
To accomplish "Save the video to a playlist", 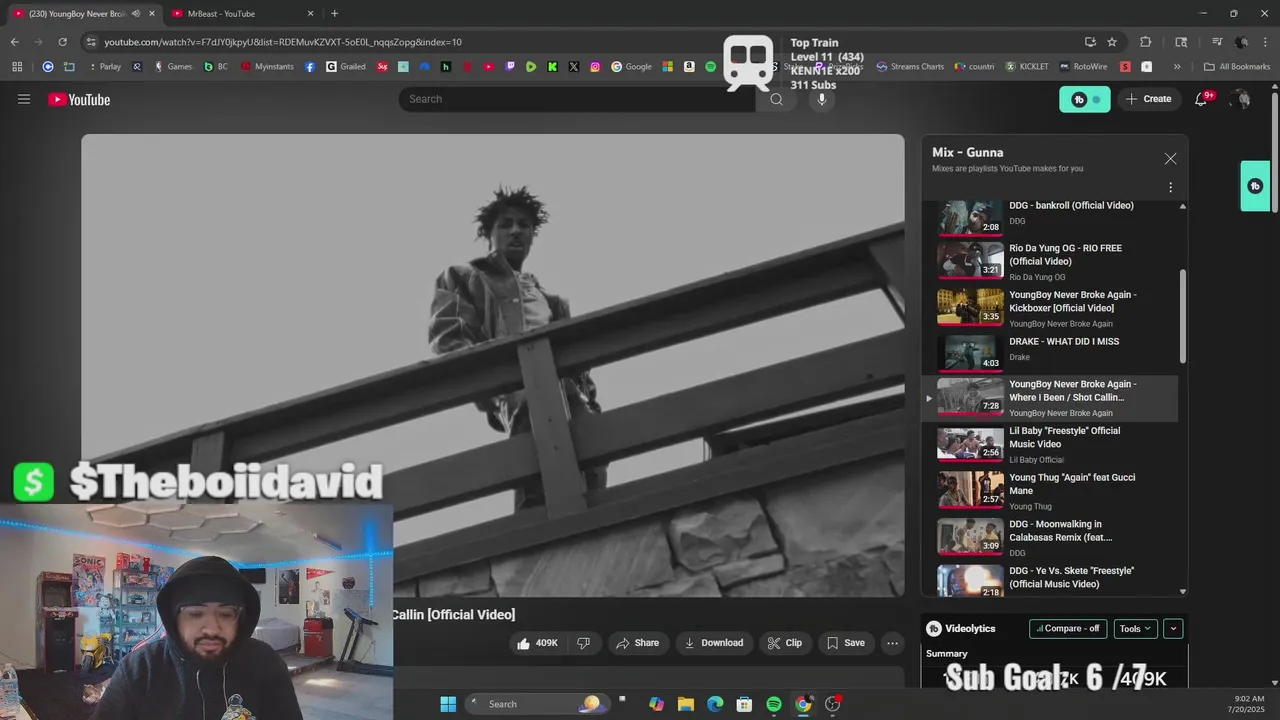I will tap(845, 643).
